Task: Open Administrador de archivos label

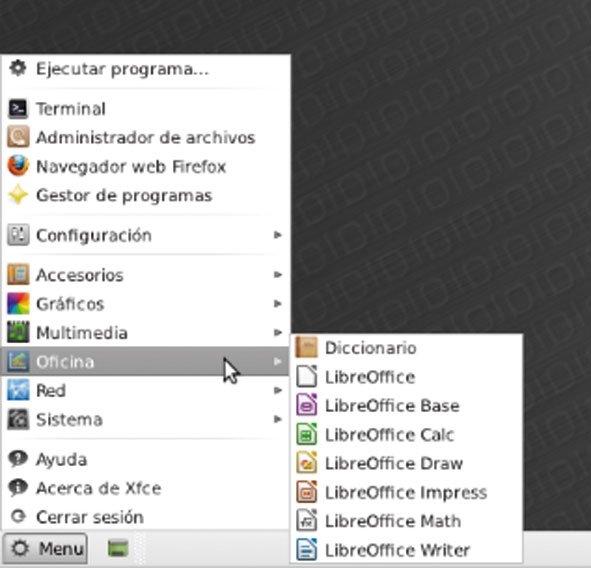Action: (146, 138)
